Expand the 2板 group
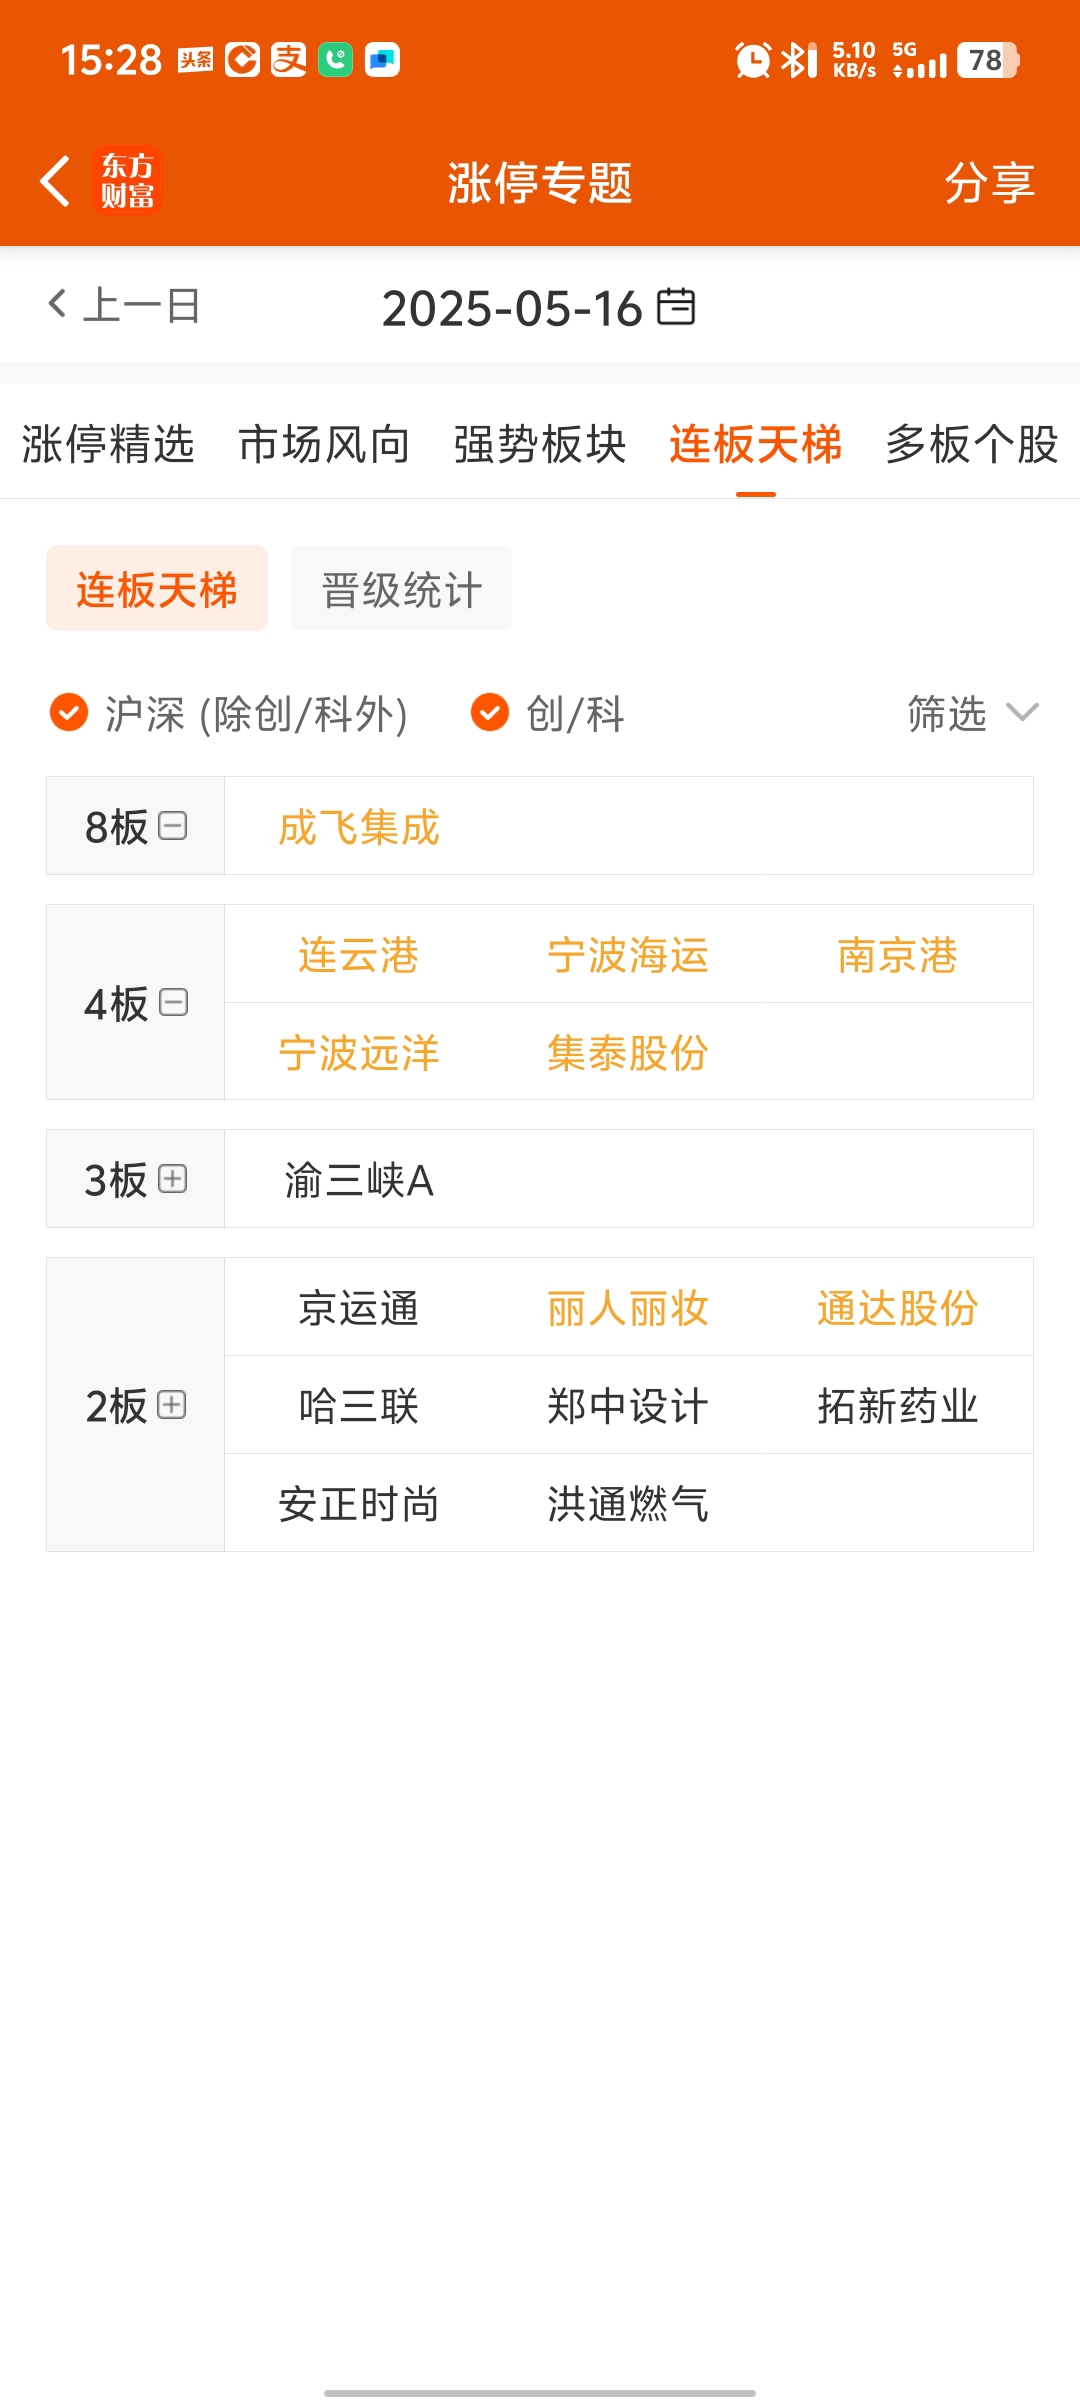Image resolution: width=1080 pixels, height=2400 pixels. point(172,1405)
